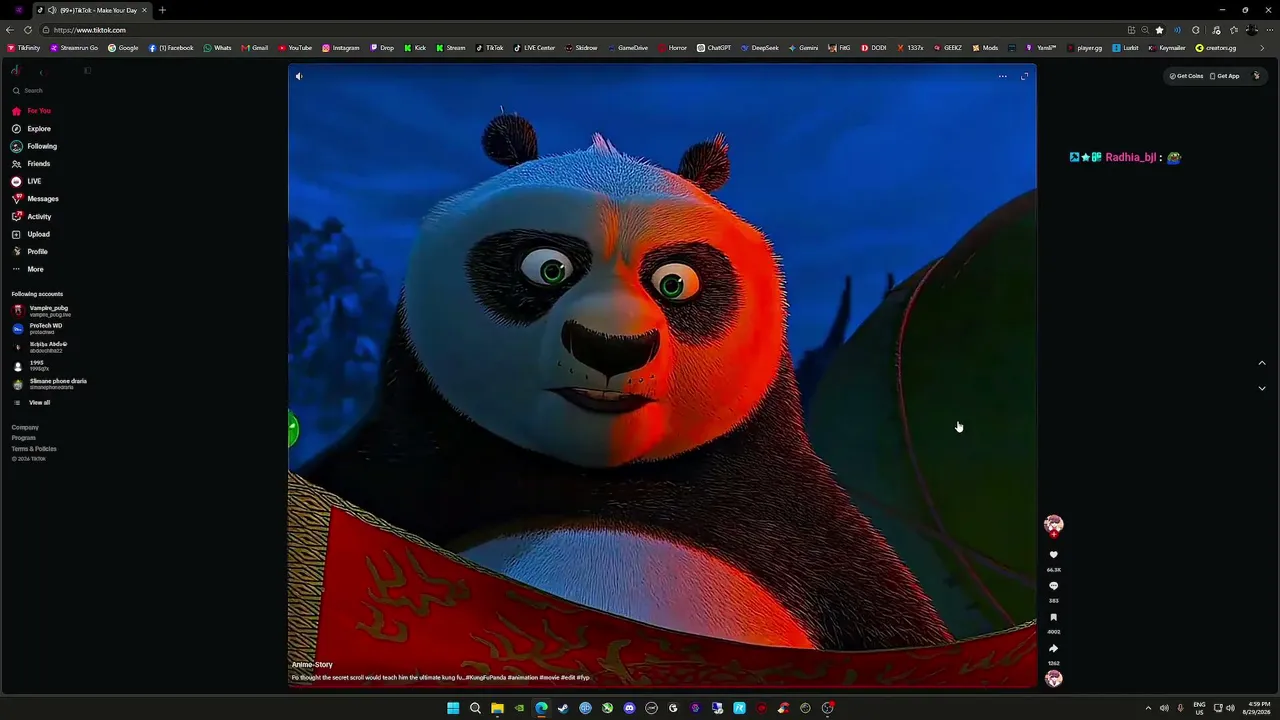The image size is (1280, 720).
Task: Bookmark the video to favorites
Action: (x=1053, y=618)
